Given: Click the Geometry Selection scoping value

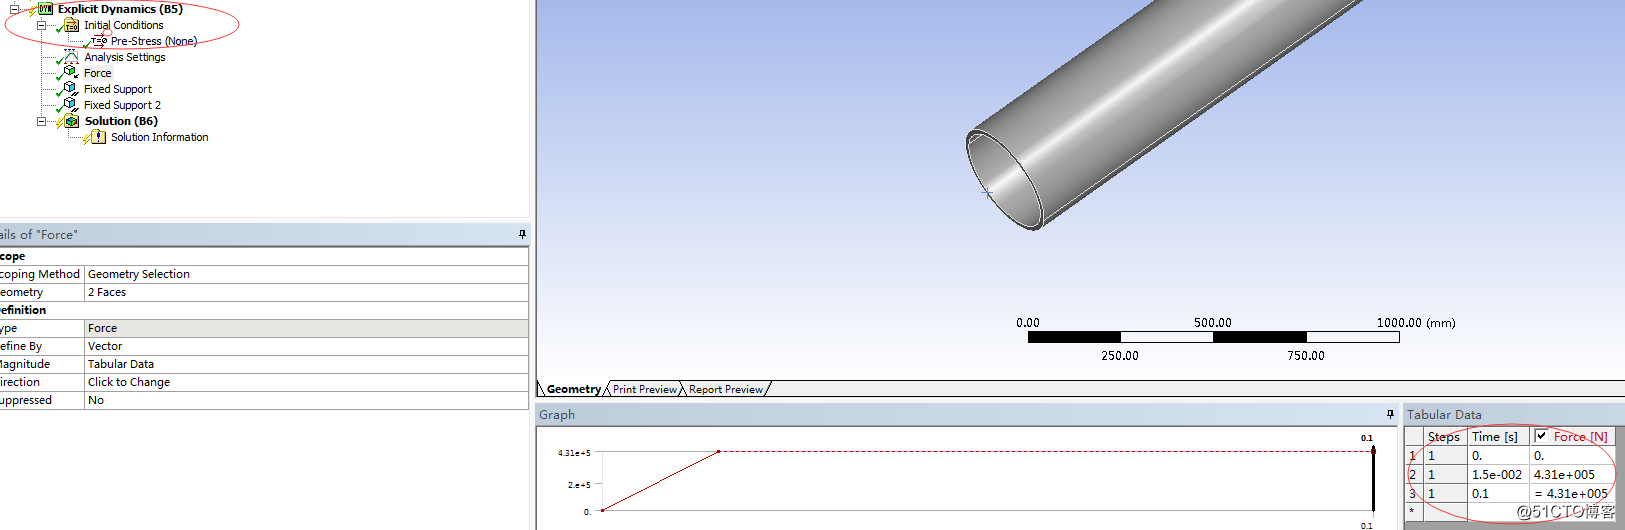Looking at the screenshot, I should coord(306,274).
